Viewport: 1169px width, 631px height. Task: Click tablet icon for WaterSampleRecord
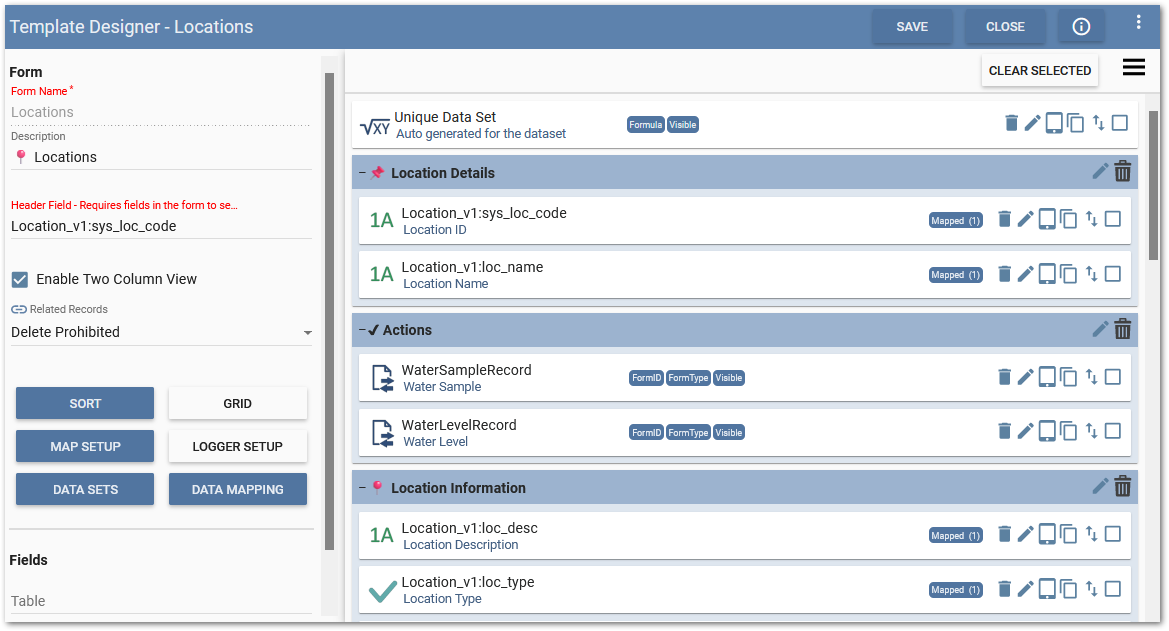tap(1047, 377)
